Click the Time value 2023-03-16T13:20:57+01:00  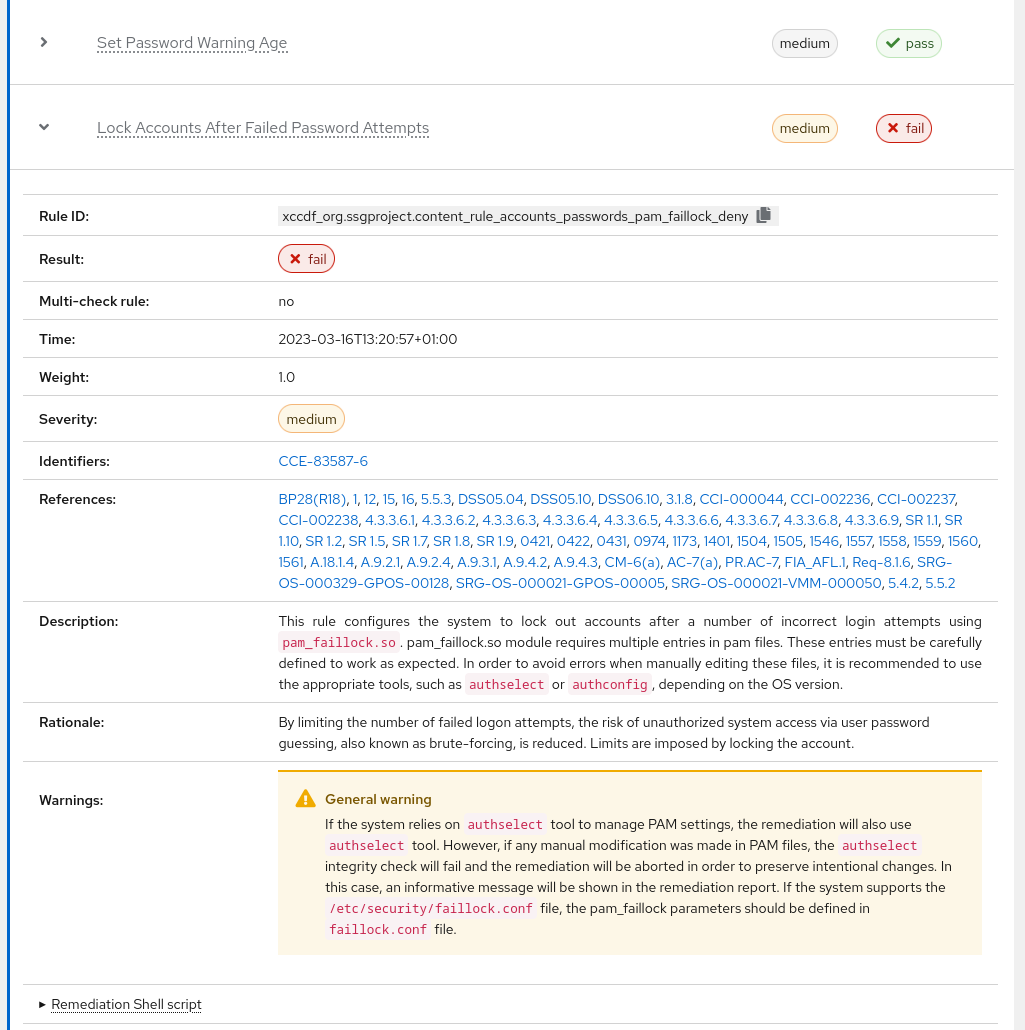pyautogui.click(x=367, y=339)
